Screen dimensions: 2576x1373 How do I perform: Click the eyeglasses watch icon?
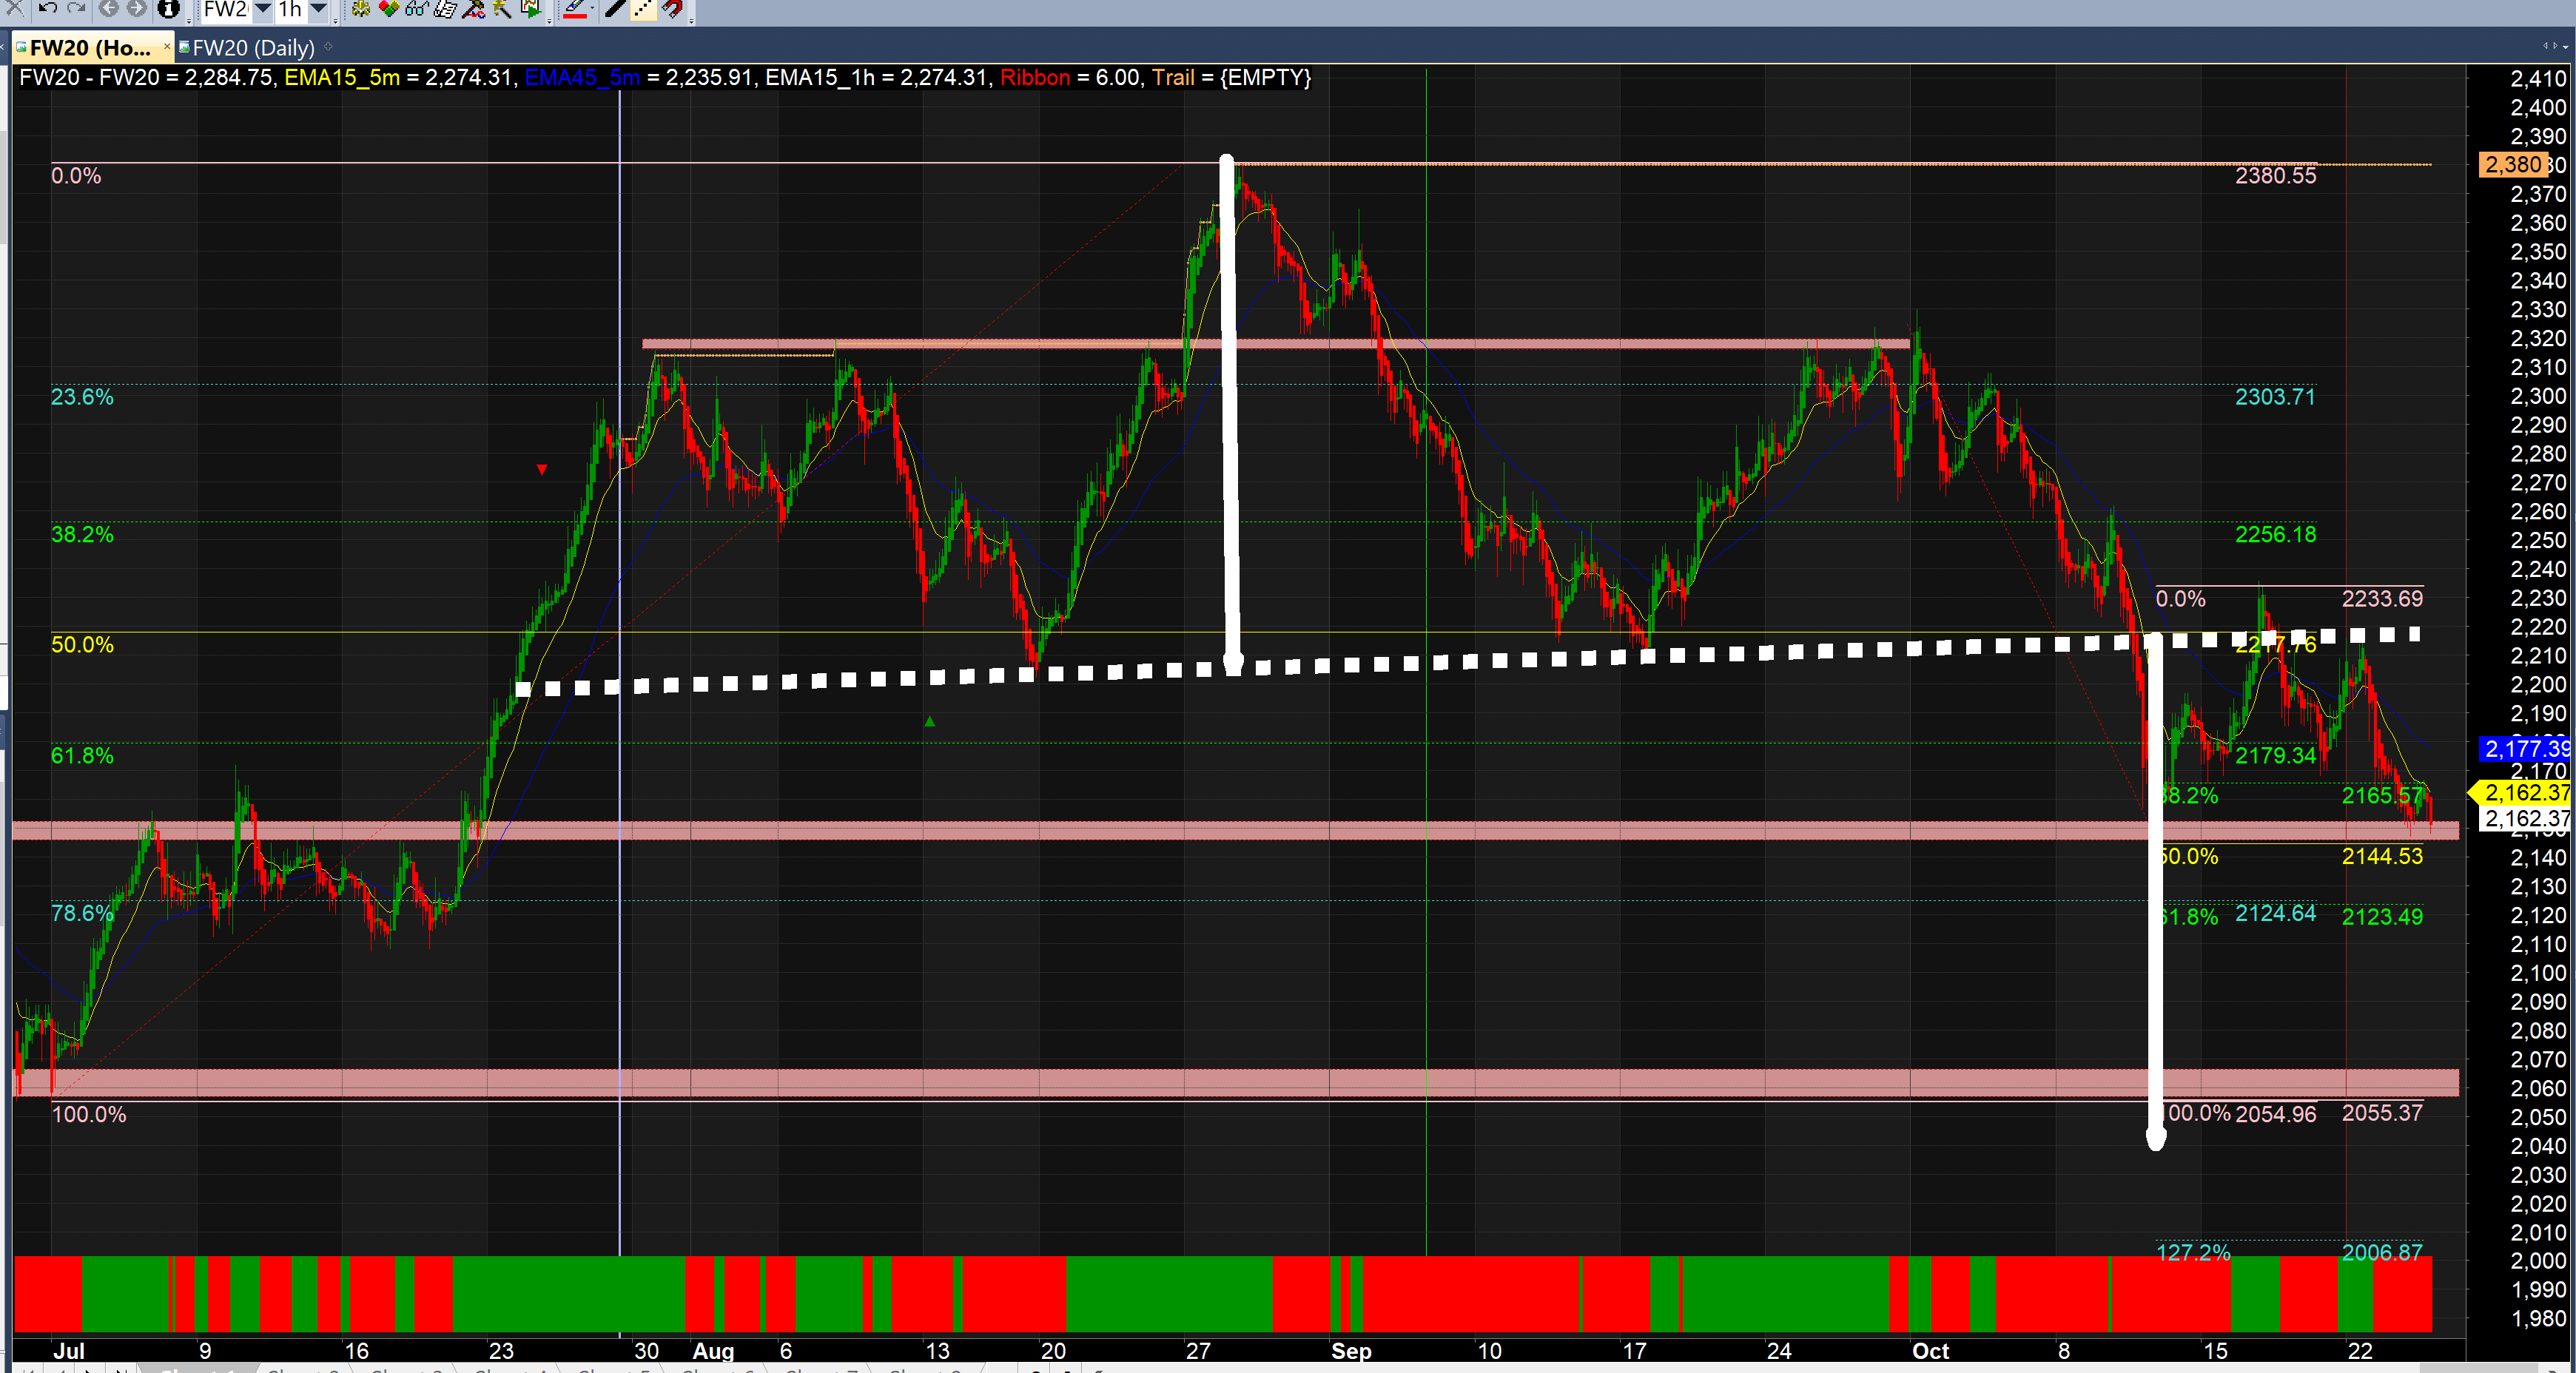[x=417, y=9]
